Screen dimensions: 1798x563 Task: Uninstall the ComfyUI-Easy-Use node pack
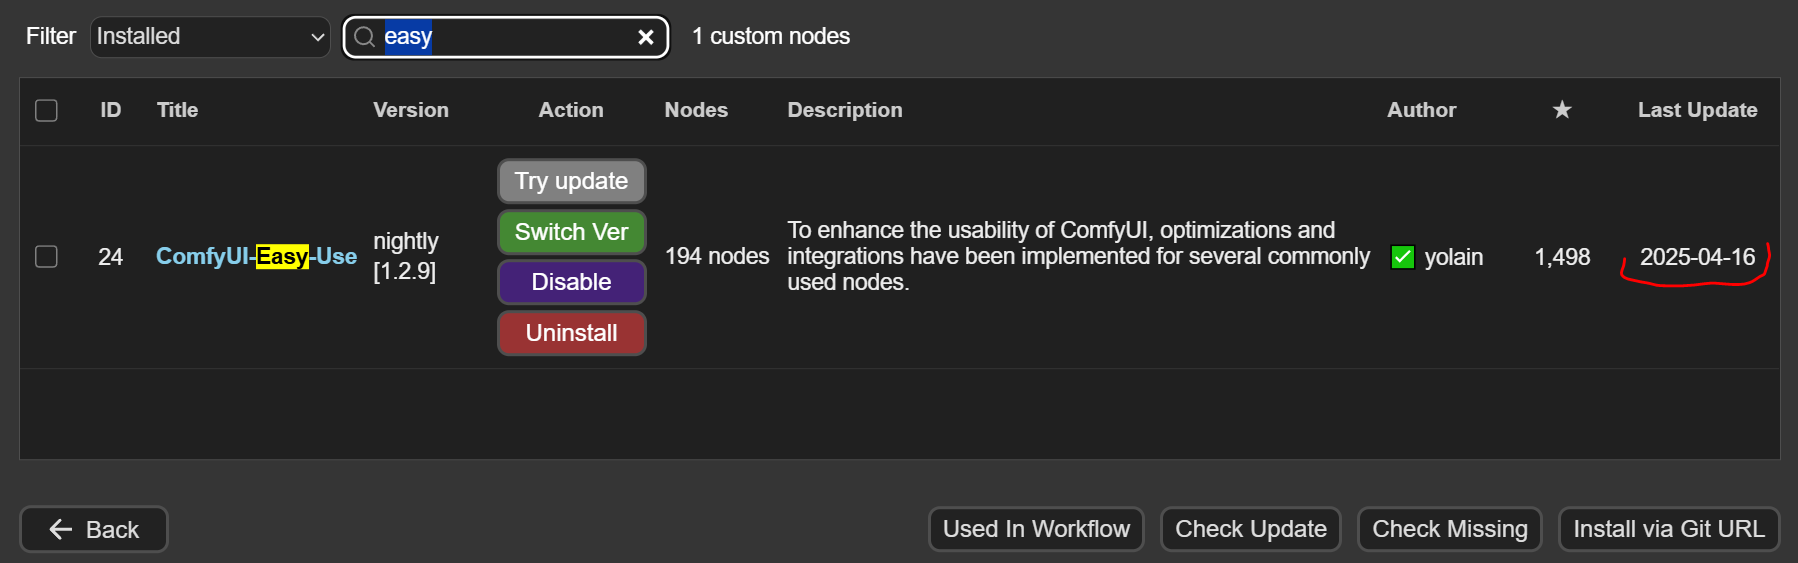tap(571, 333)
